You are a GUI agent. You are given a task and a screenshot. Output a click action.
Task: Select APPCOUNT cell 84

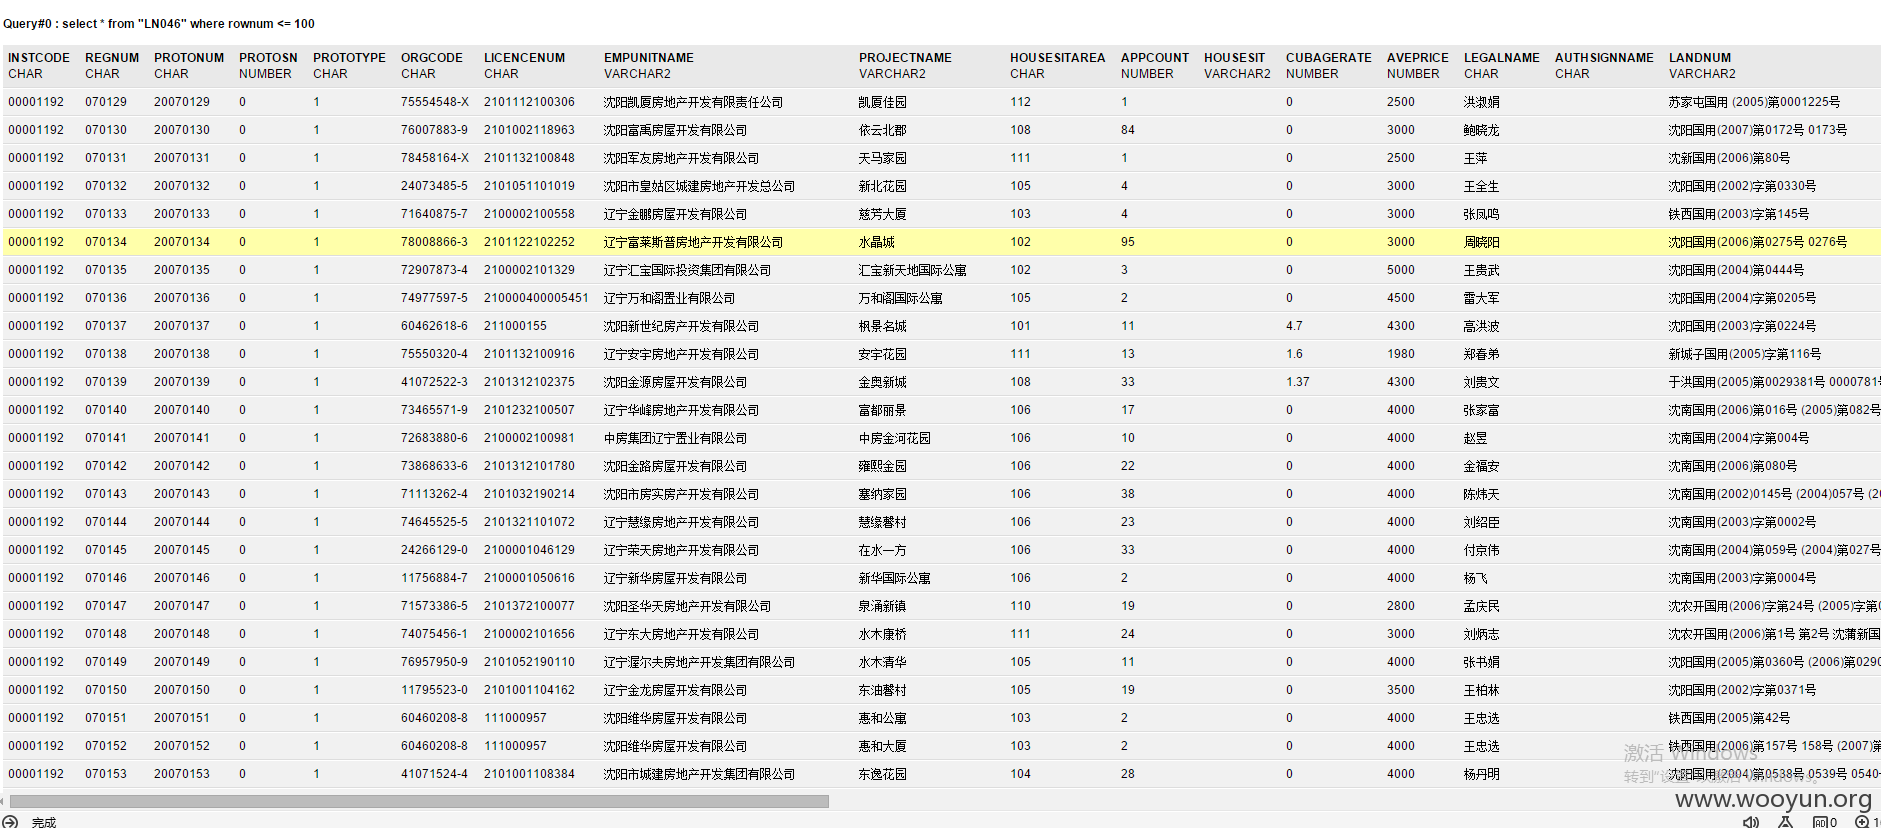(1128, 130)
